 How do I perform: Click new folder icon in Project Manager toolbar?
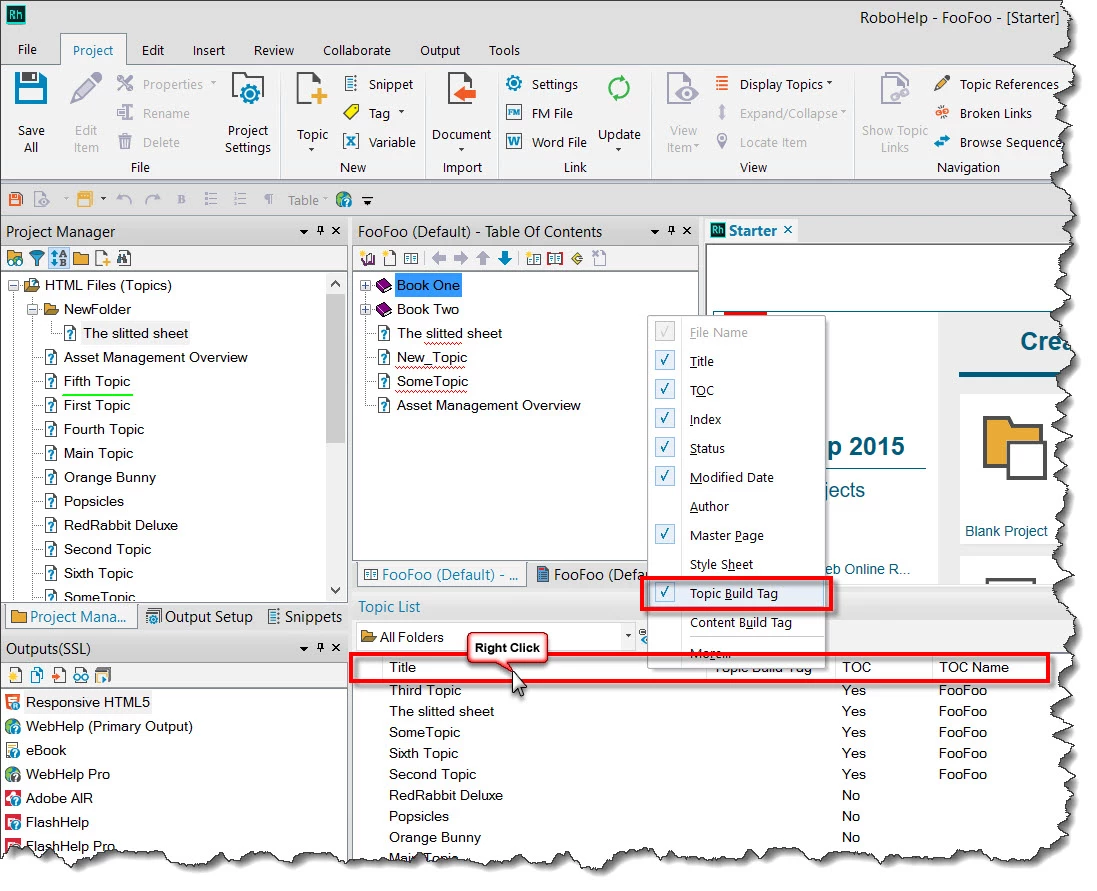(81, 259)
